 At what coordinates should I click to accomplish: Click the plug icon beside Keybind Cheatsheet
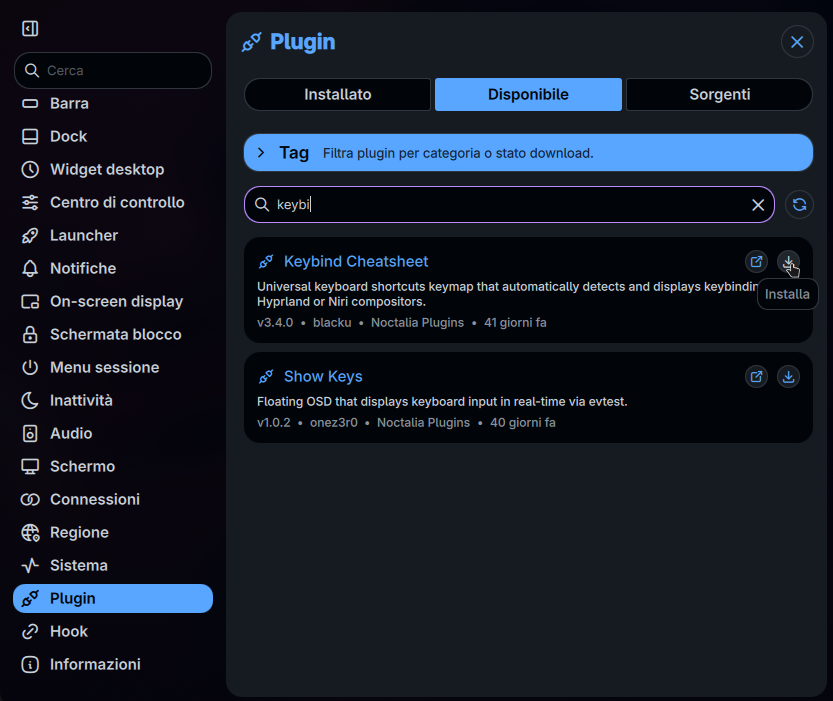click(266, 262)
